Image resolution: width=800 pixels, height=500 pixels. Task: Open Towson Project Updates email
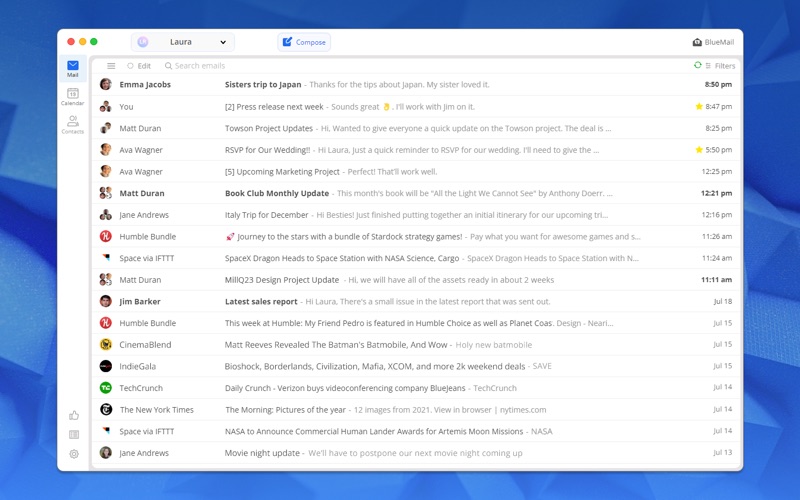(416, 128)
